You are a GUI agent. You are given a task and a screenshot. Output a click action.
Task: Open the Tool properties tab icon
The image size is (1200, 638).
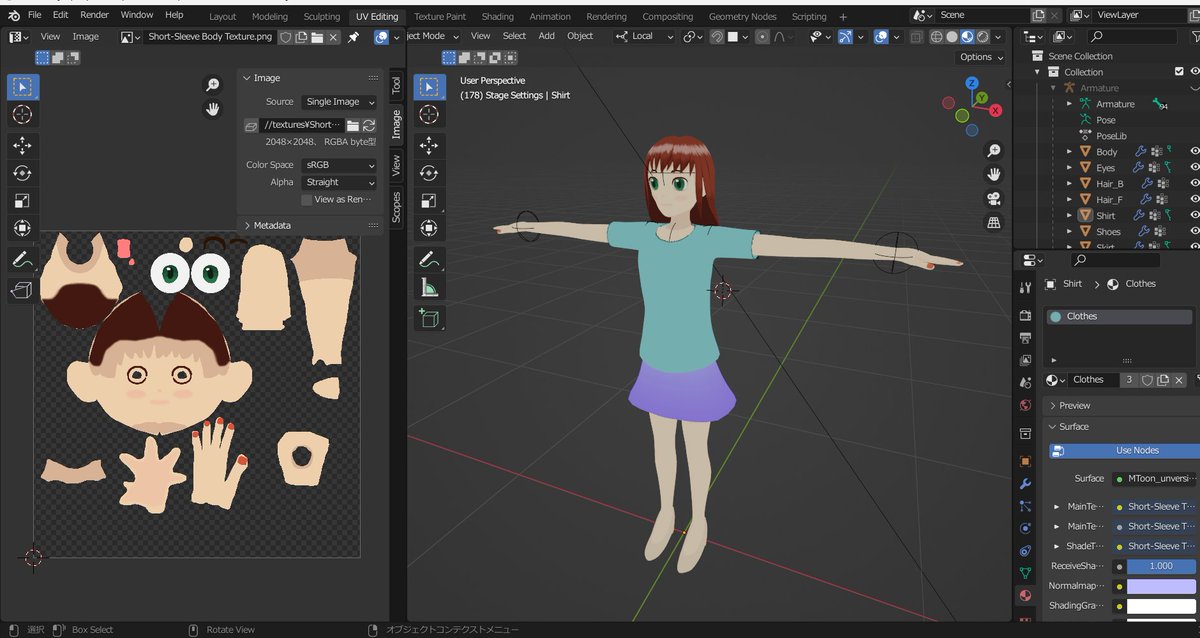click(1025, 288)
